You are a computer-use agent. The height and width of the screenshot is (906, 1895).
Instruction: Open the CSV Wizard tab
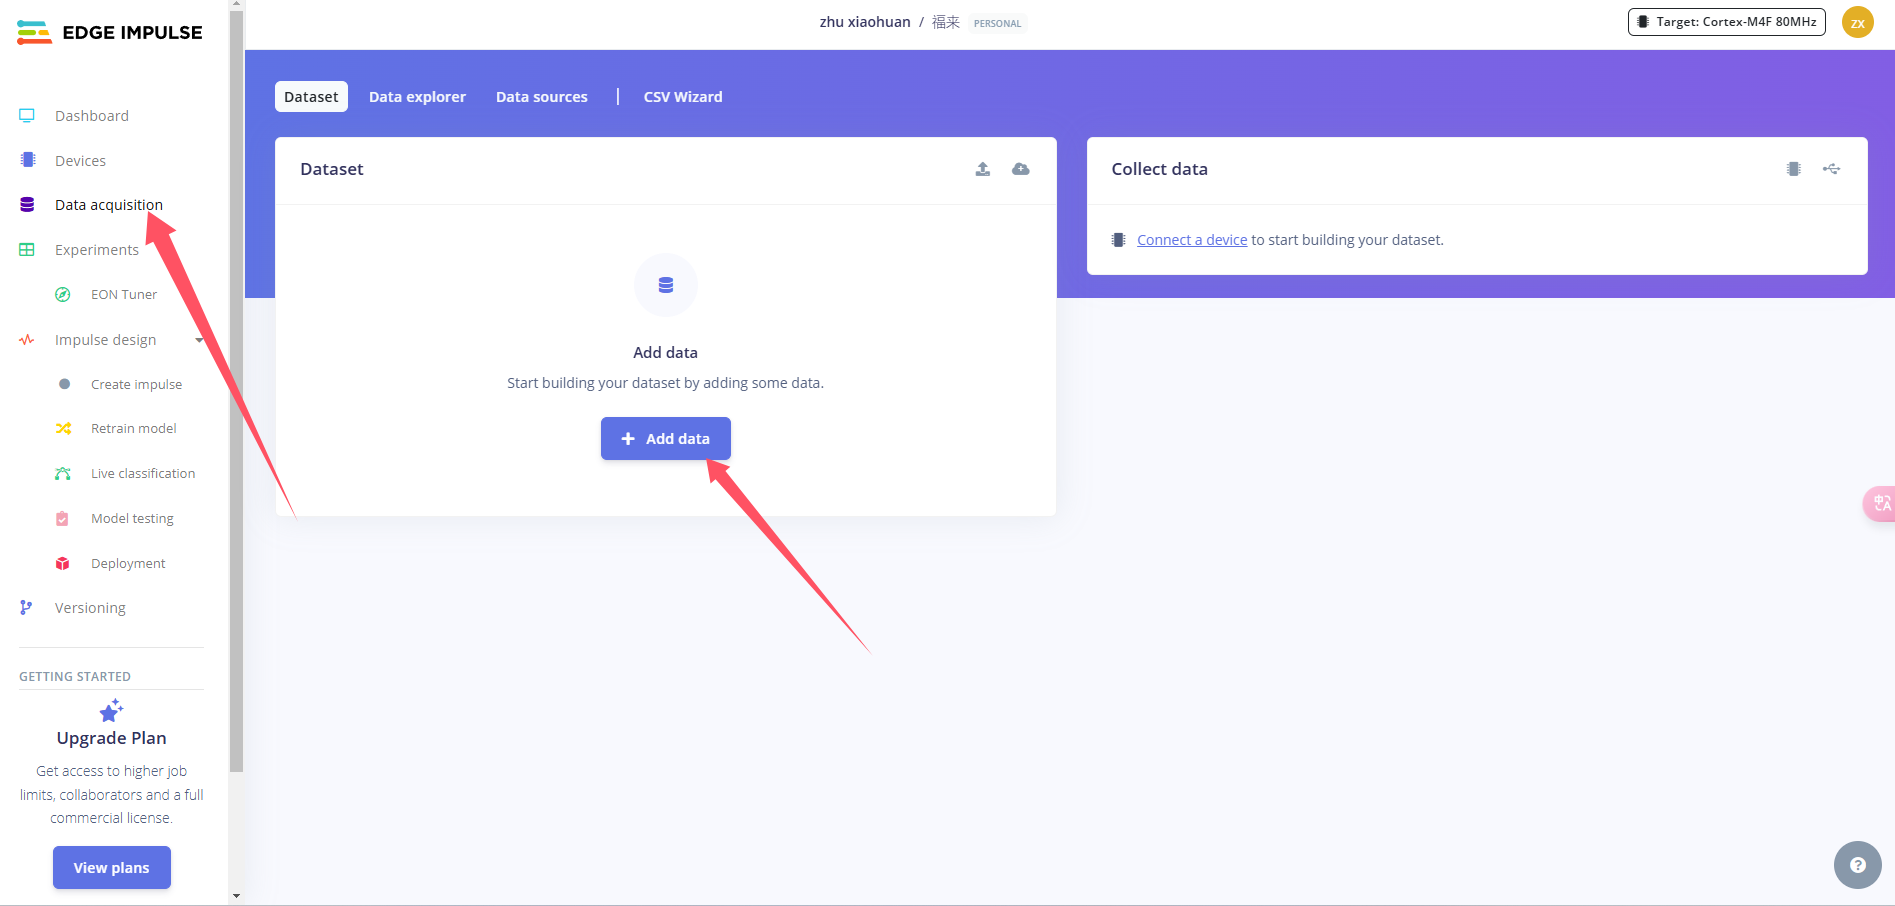pos(682,97)
